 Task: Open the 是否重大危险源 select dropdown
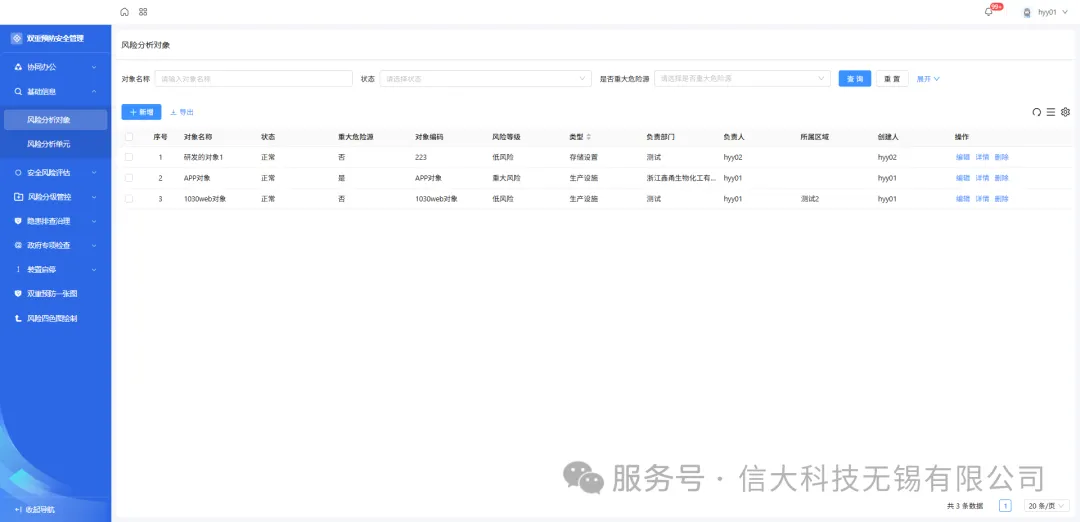coord(742,79)
